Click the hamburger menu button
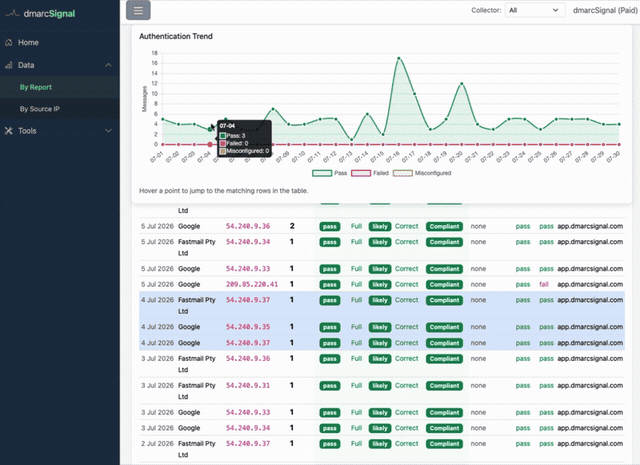 [138, 10]
